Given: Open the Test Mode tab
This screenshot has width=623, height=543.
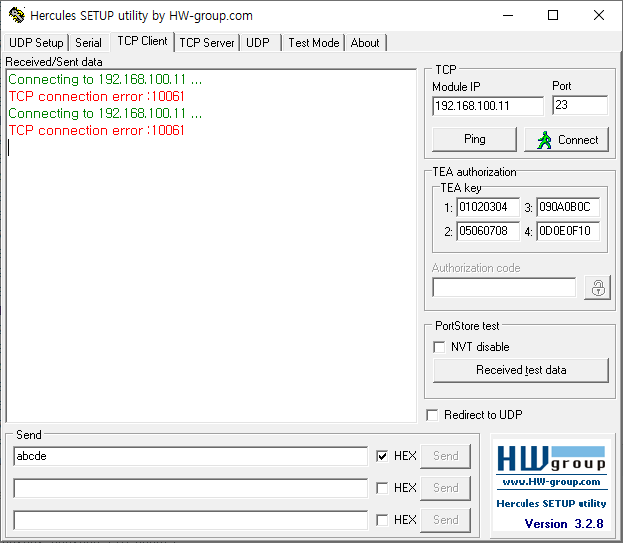Looking at the screenshot, I should click(313, 43).
